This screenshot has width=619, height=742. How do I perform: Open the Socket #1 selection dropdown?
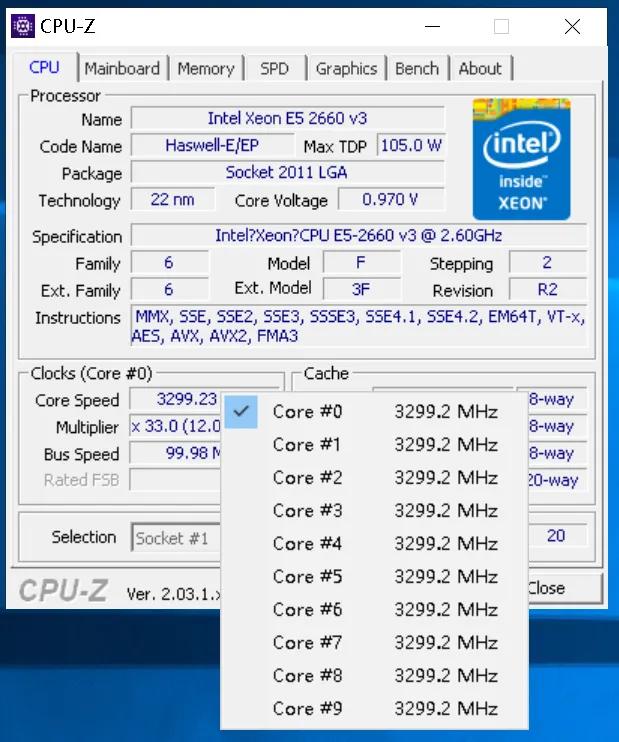coord(176,538)
